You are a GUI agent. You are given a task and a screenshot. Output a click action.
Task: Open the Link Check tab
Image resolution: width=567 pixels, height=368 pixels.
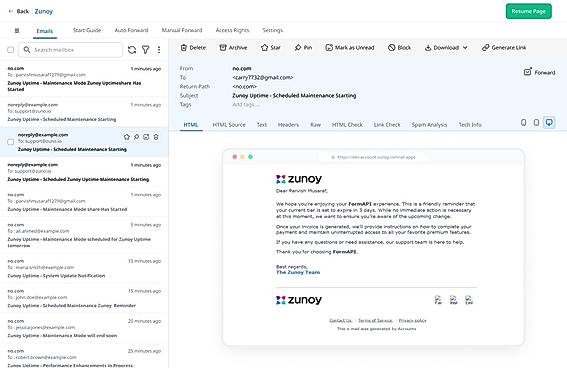(387, 125)
